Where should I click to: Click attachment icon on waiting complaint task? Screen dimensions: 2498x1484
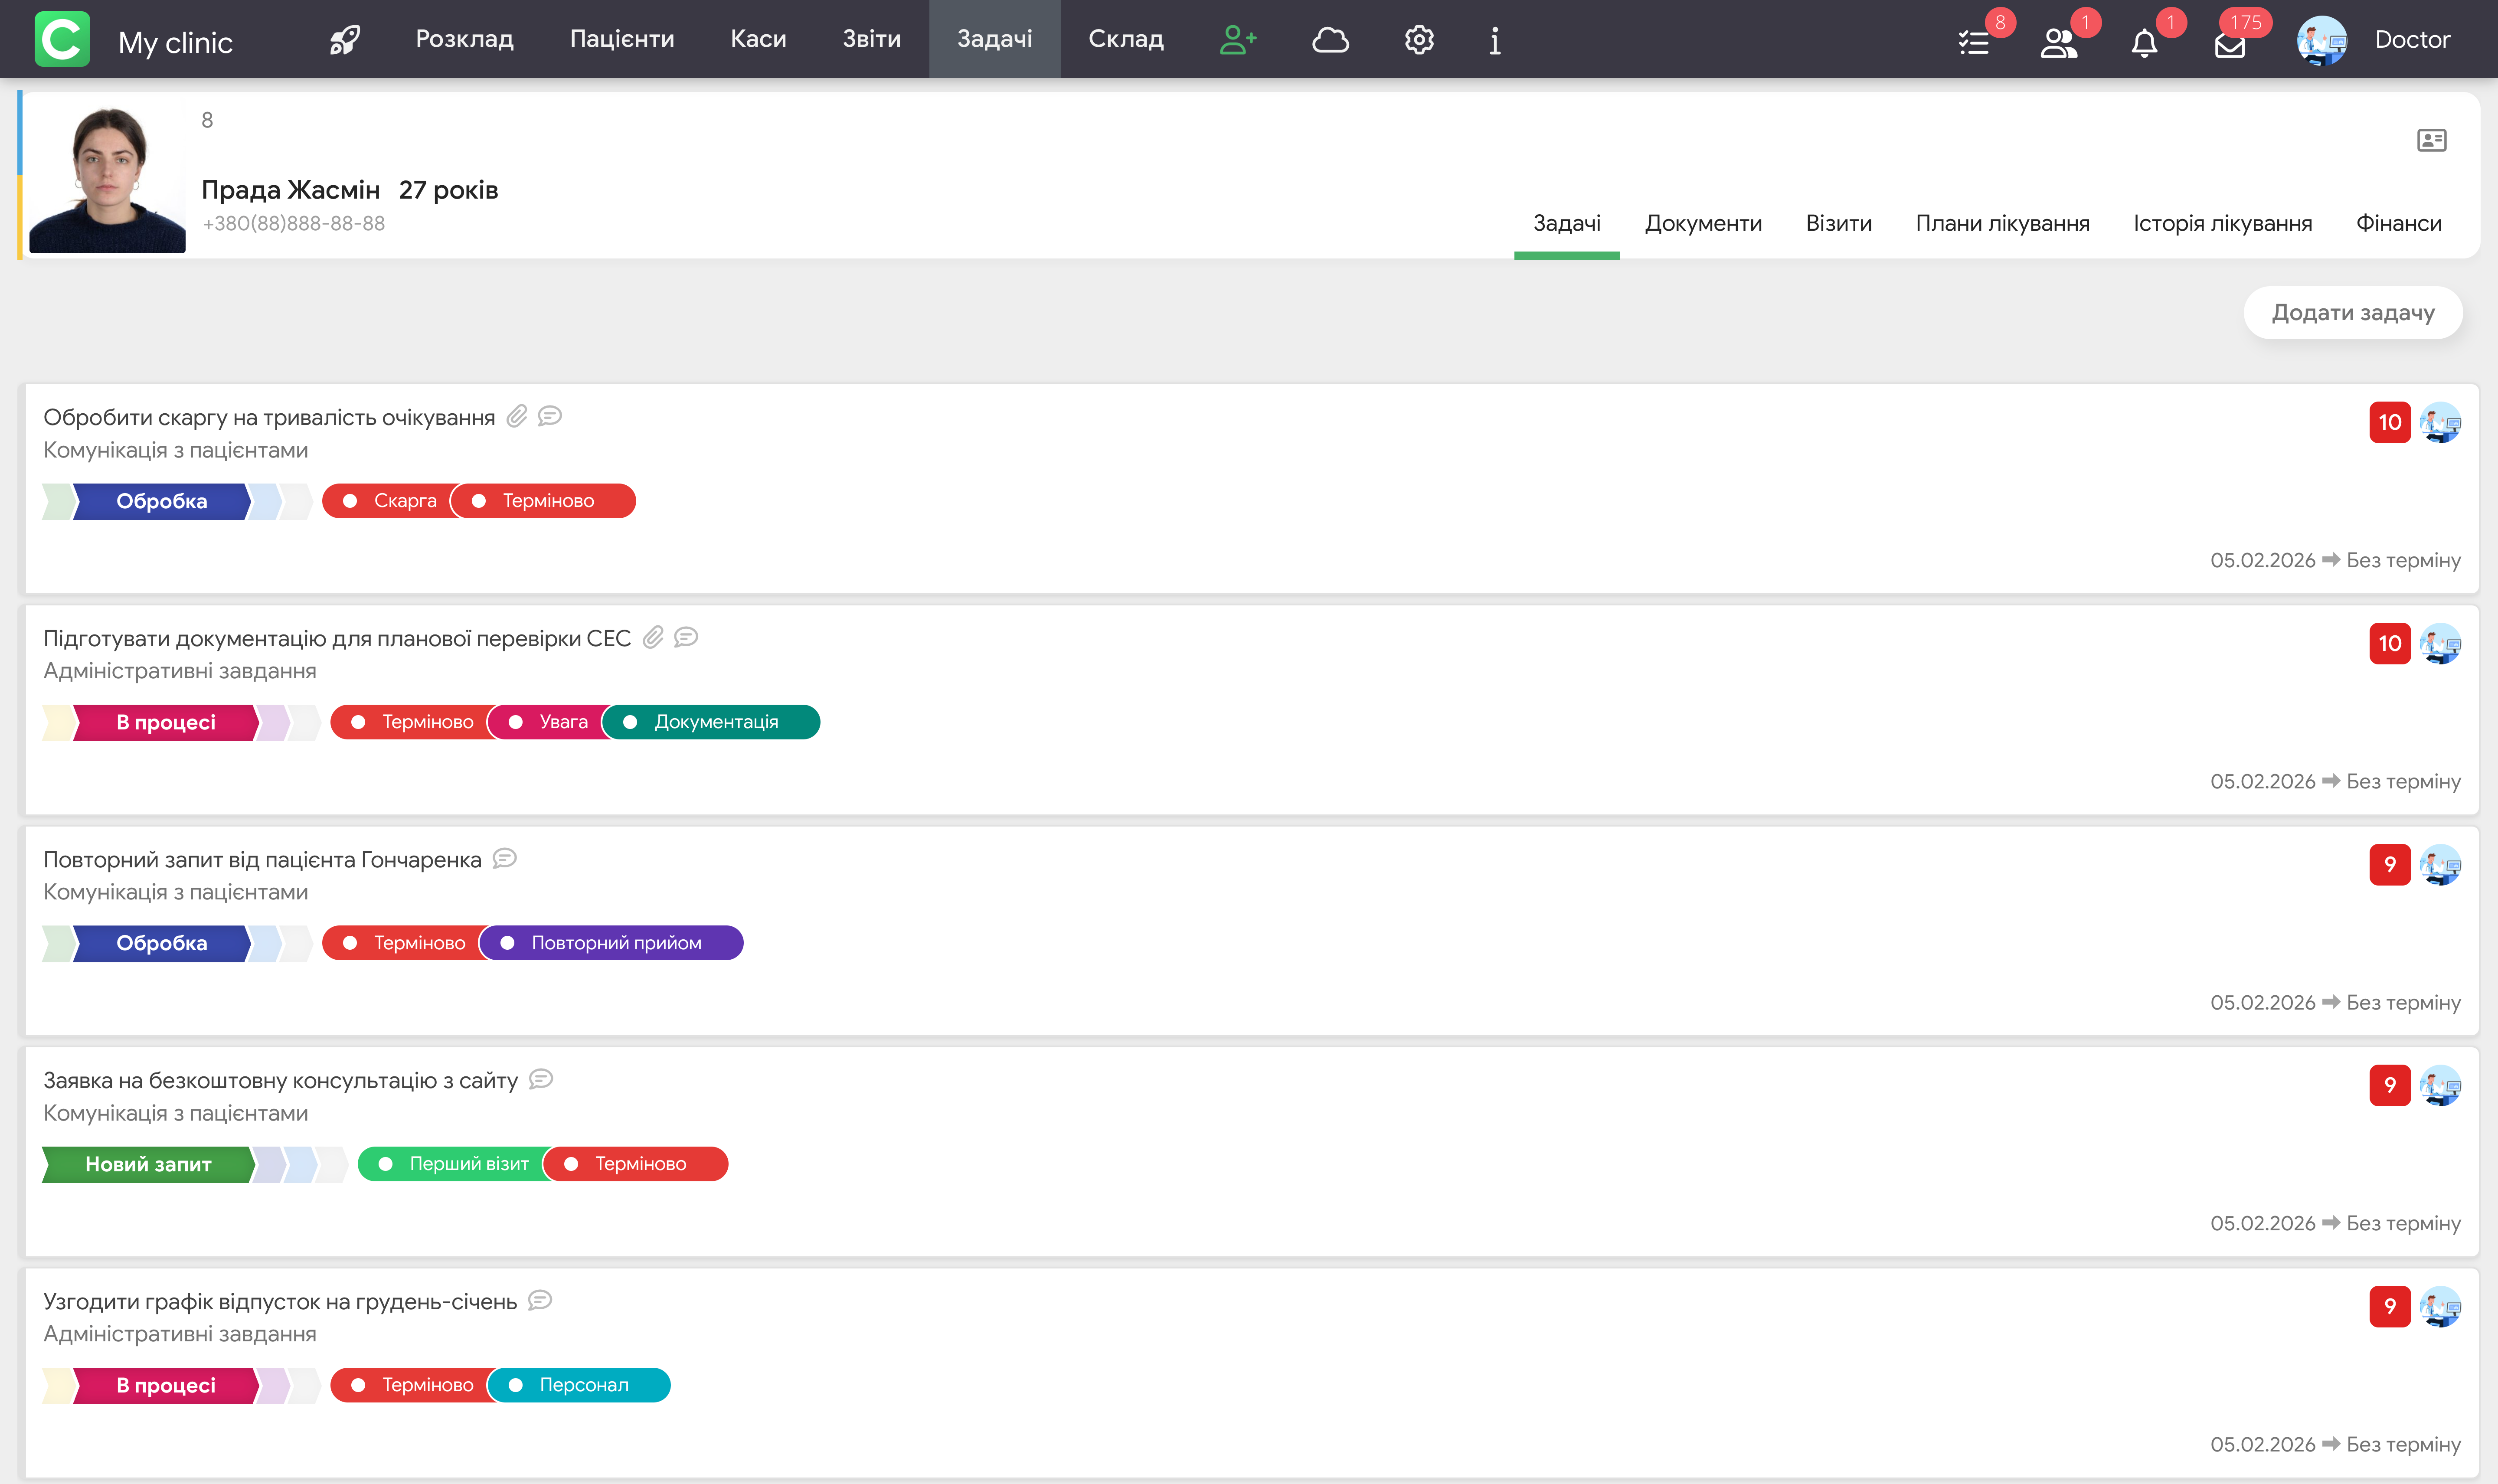516,416
